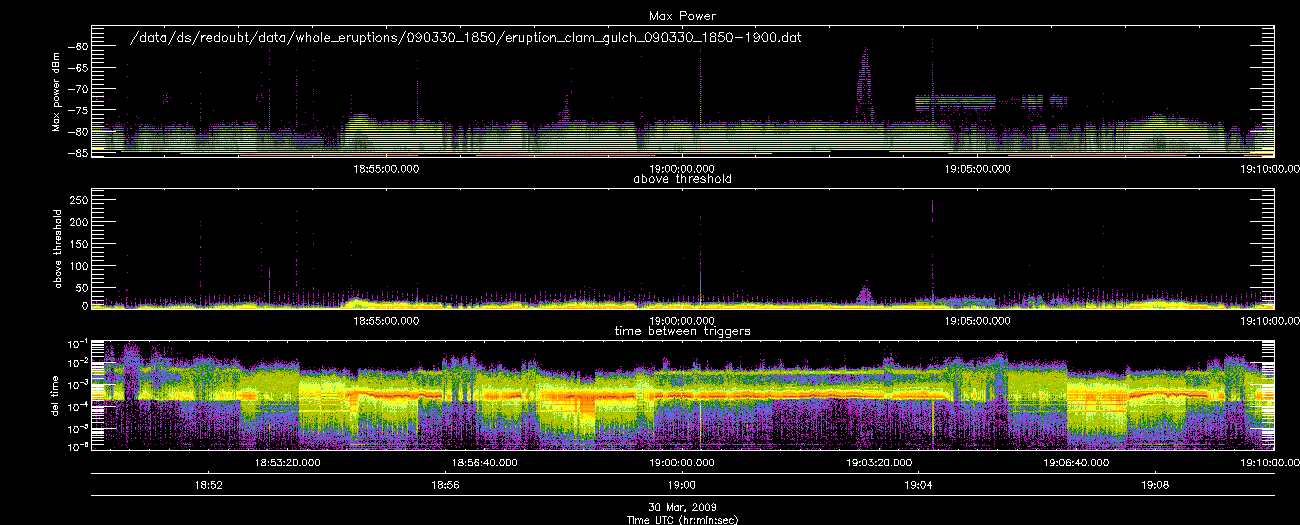Screen dimensions: 1300x525
Task: Click 18:55:00.000 label under the Max Power plot
Action: [388, 169]
